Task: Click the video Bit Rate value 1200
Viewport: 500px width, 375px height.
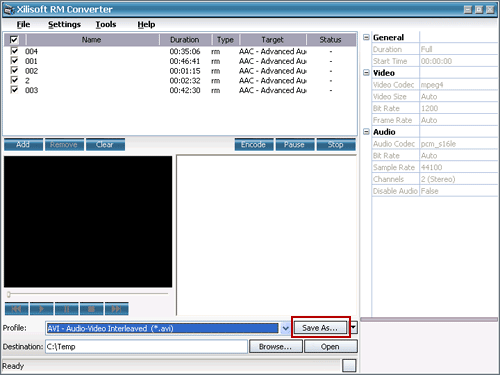Action: [x=458, y=108]
